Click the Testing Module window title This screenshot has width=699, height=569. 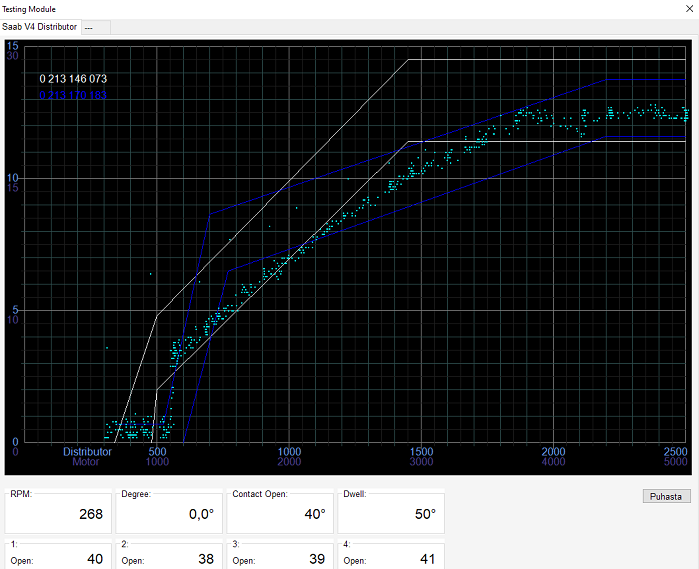(x=29, y=9)
